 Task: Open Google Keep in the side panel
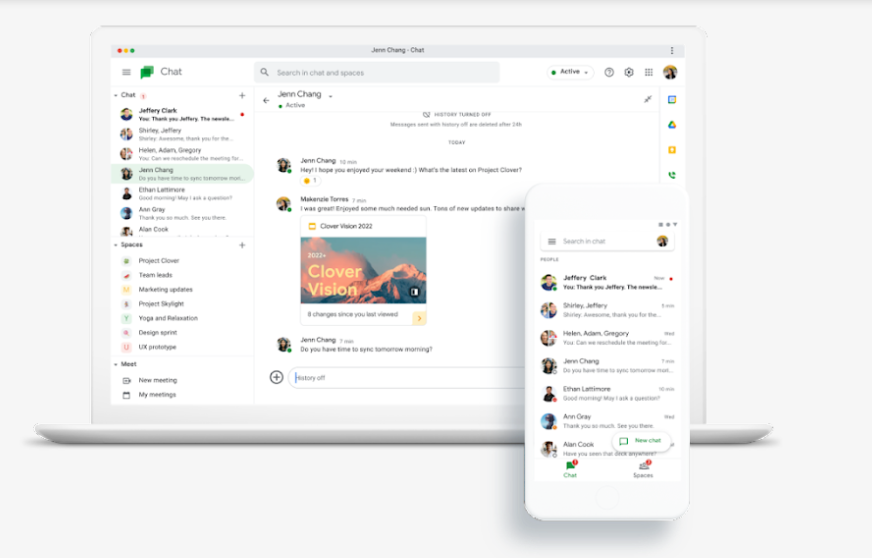pyautogui.click(x=672, y=150)
